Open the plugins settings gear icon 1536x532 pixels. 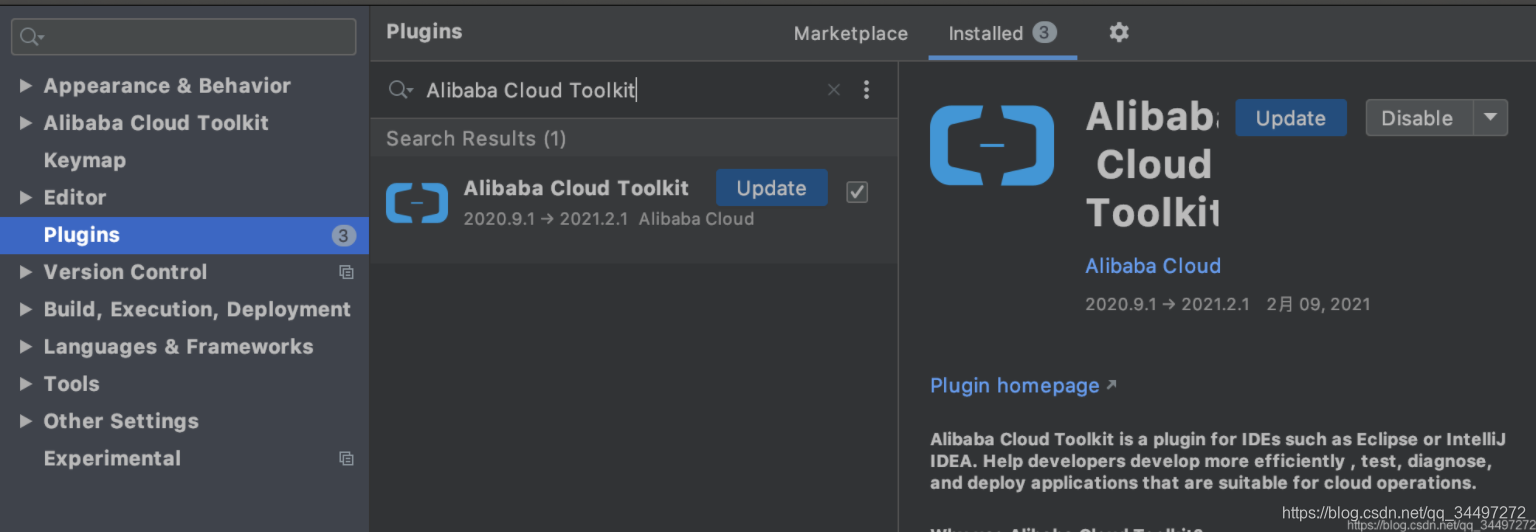point(1119,33)
